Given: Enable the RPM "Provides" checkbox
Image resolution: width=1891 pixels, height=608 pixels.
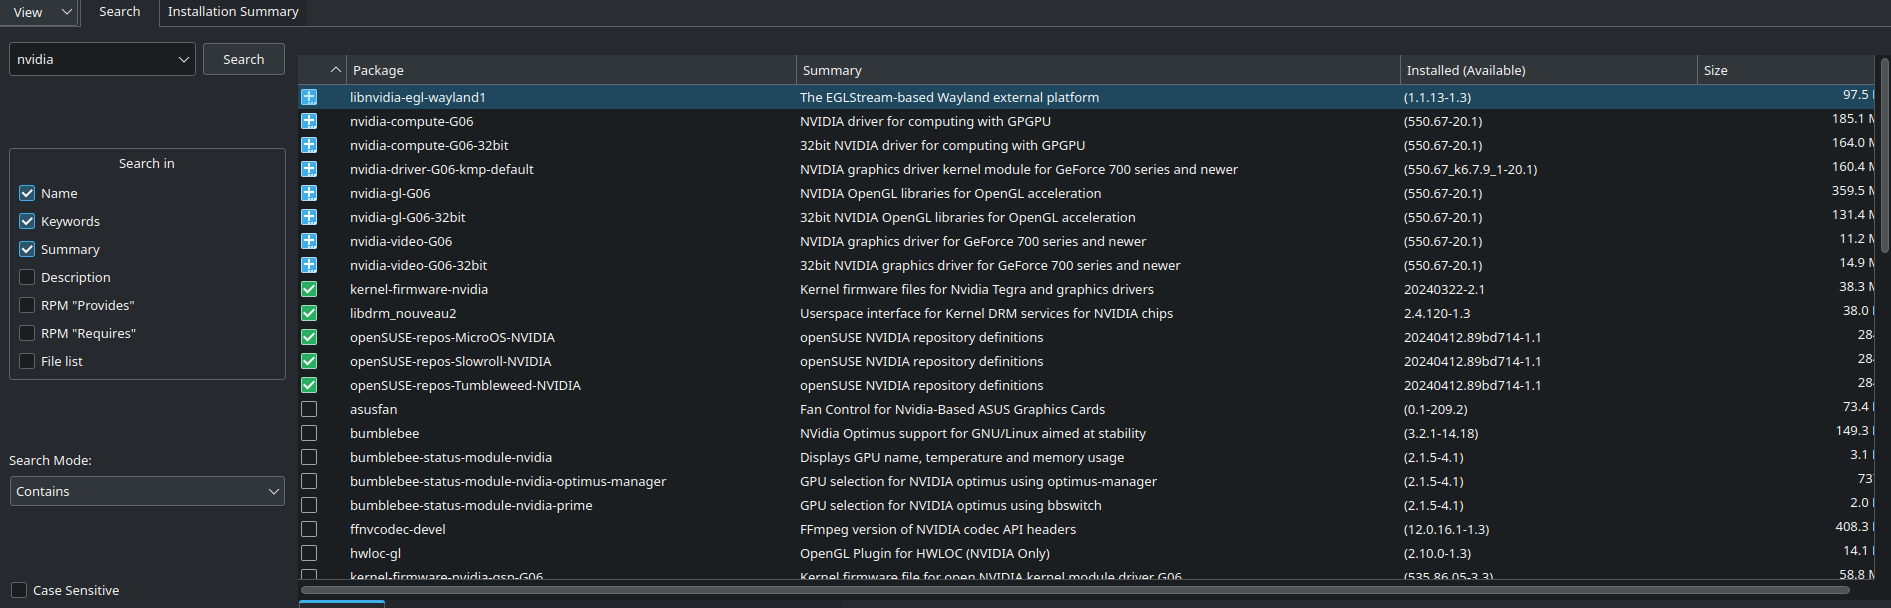Looking at the screenshot, I should pos(27,305).
